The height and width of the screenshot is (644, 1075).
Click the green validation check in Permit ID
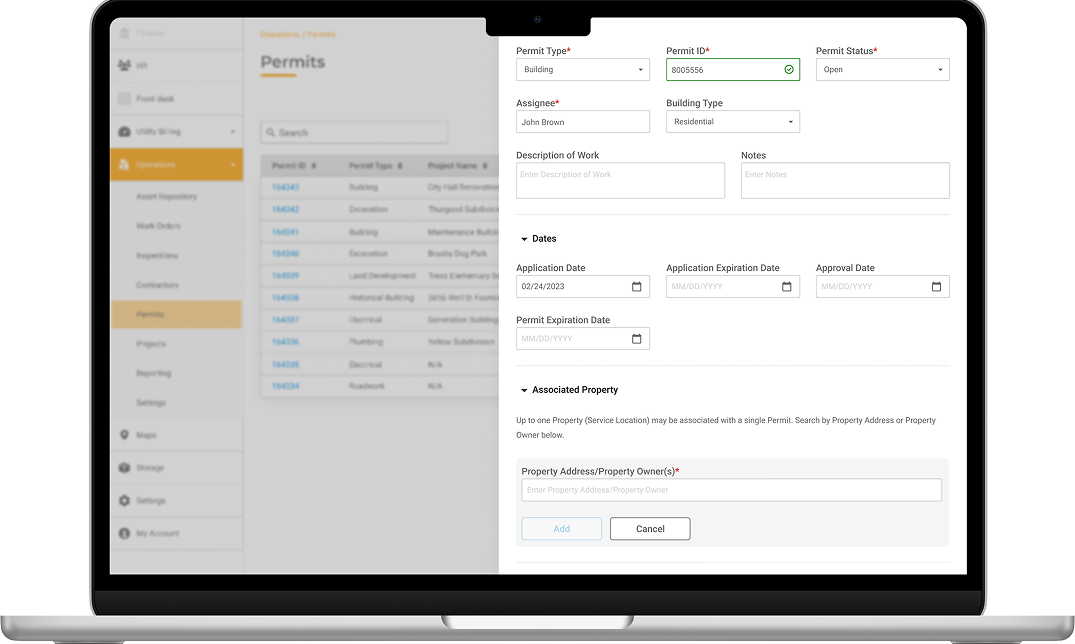[x=788, y=69]
